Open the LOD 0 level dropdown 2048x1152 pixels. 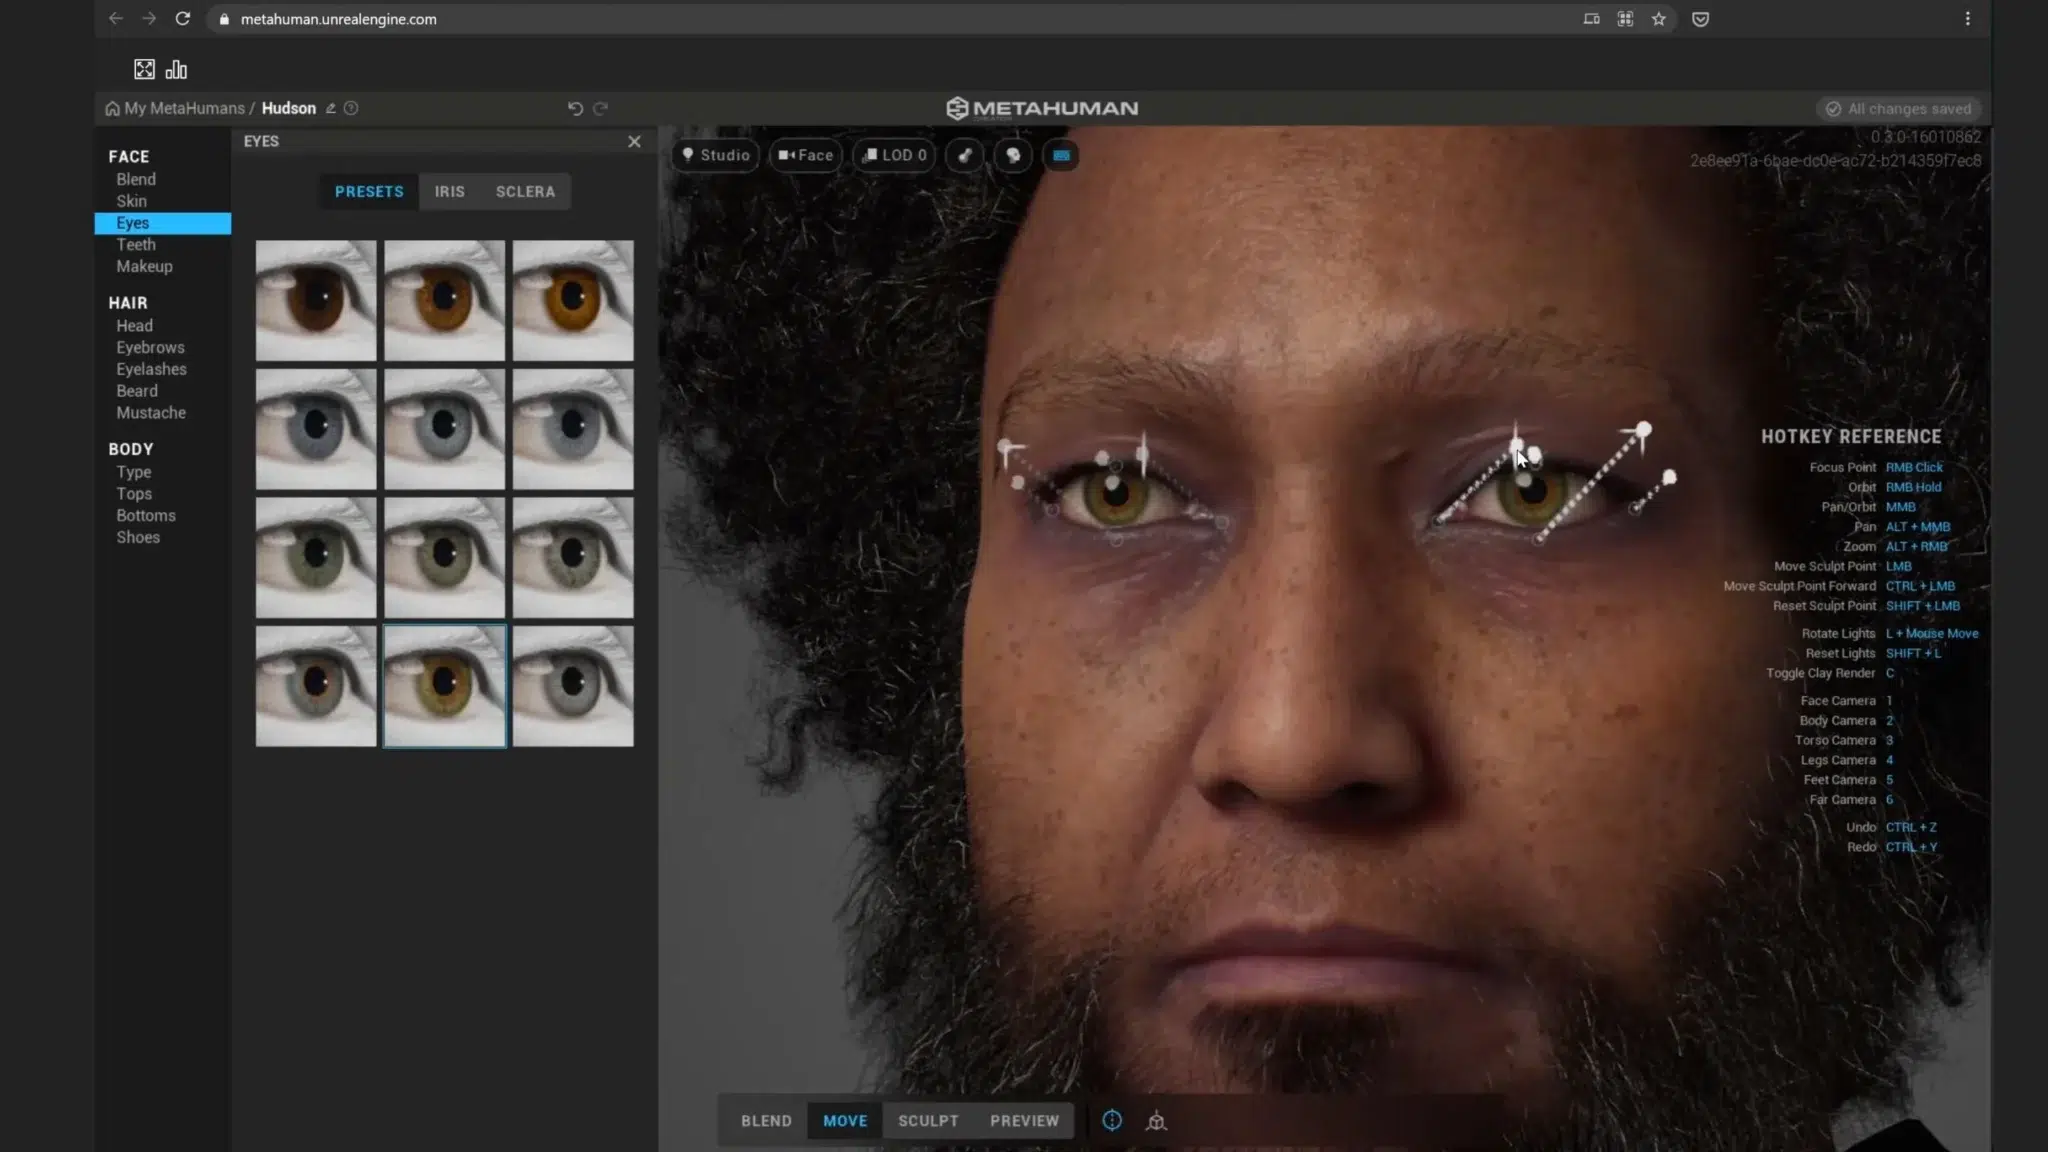click(896, 155)
